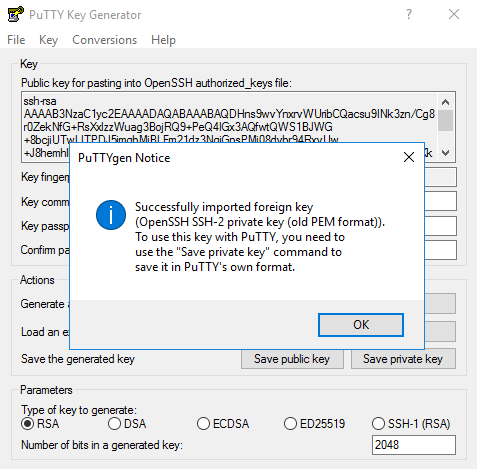The image size is (477, 469).
Task: Close the PuTTY Key Generator window
Action: pos(454,14)
